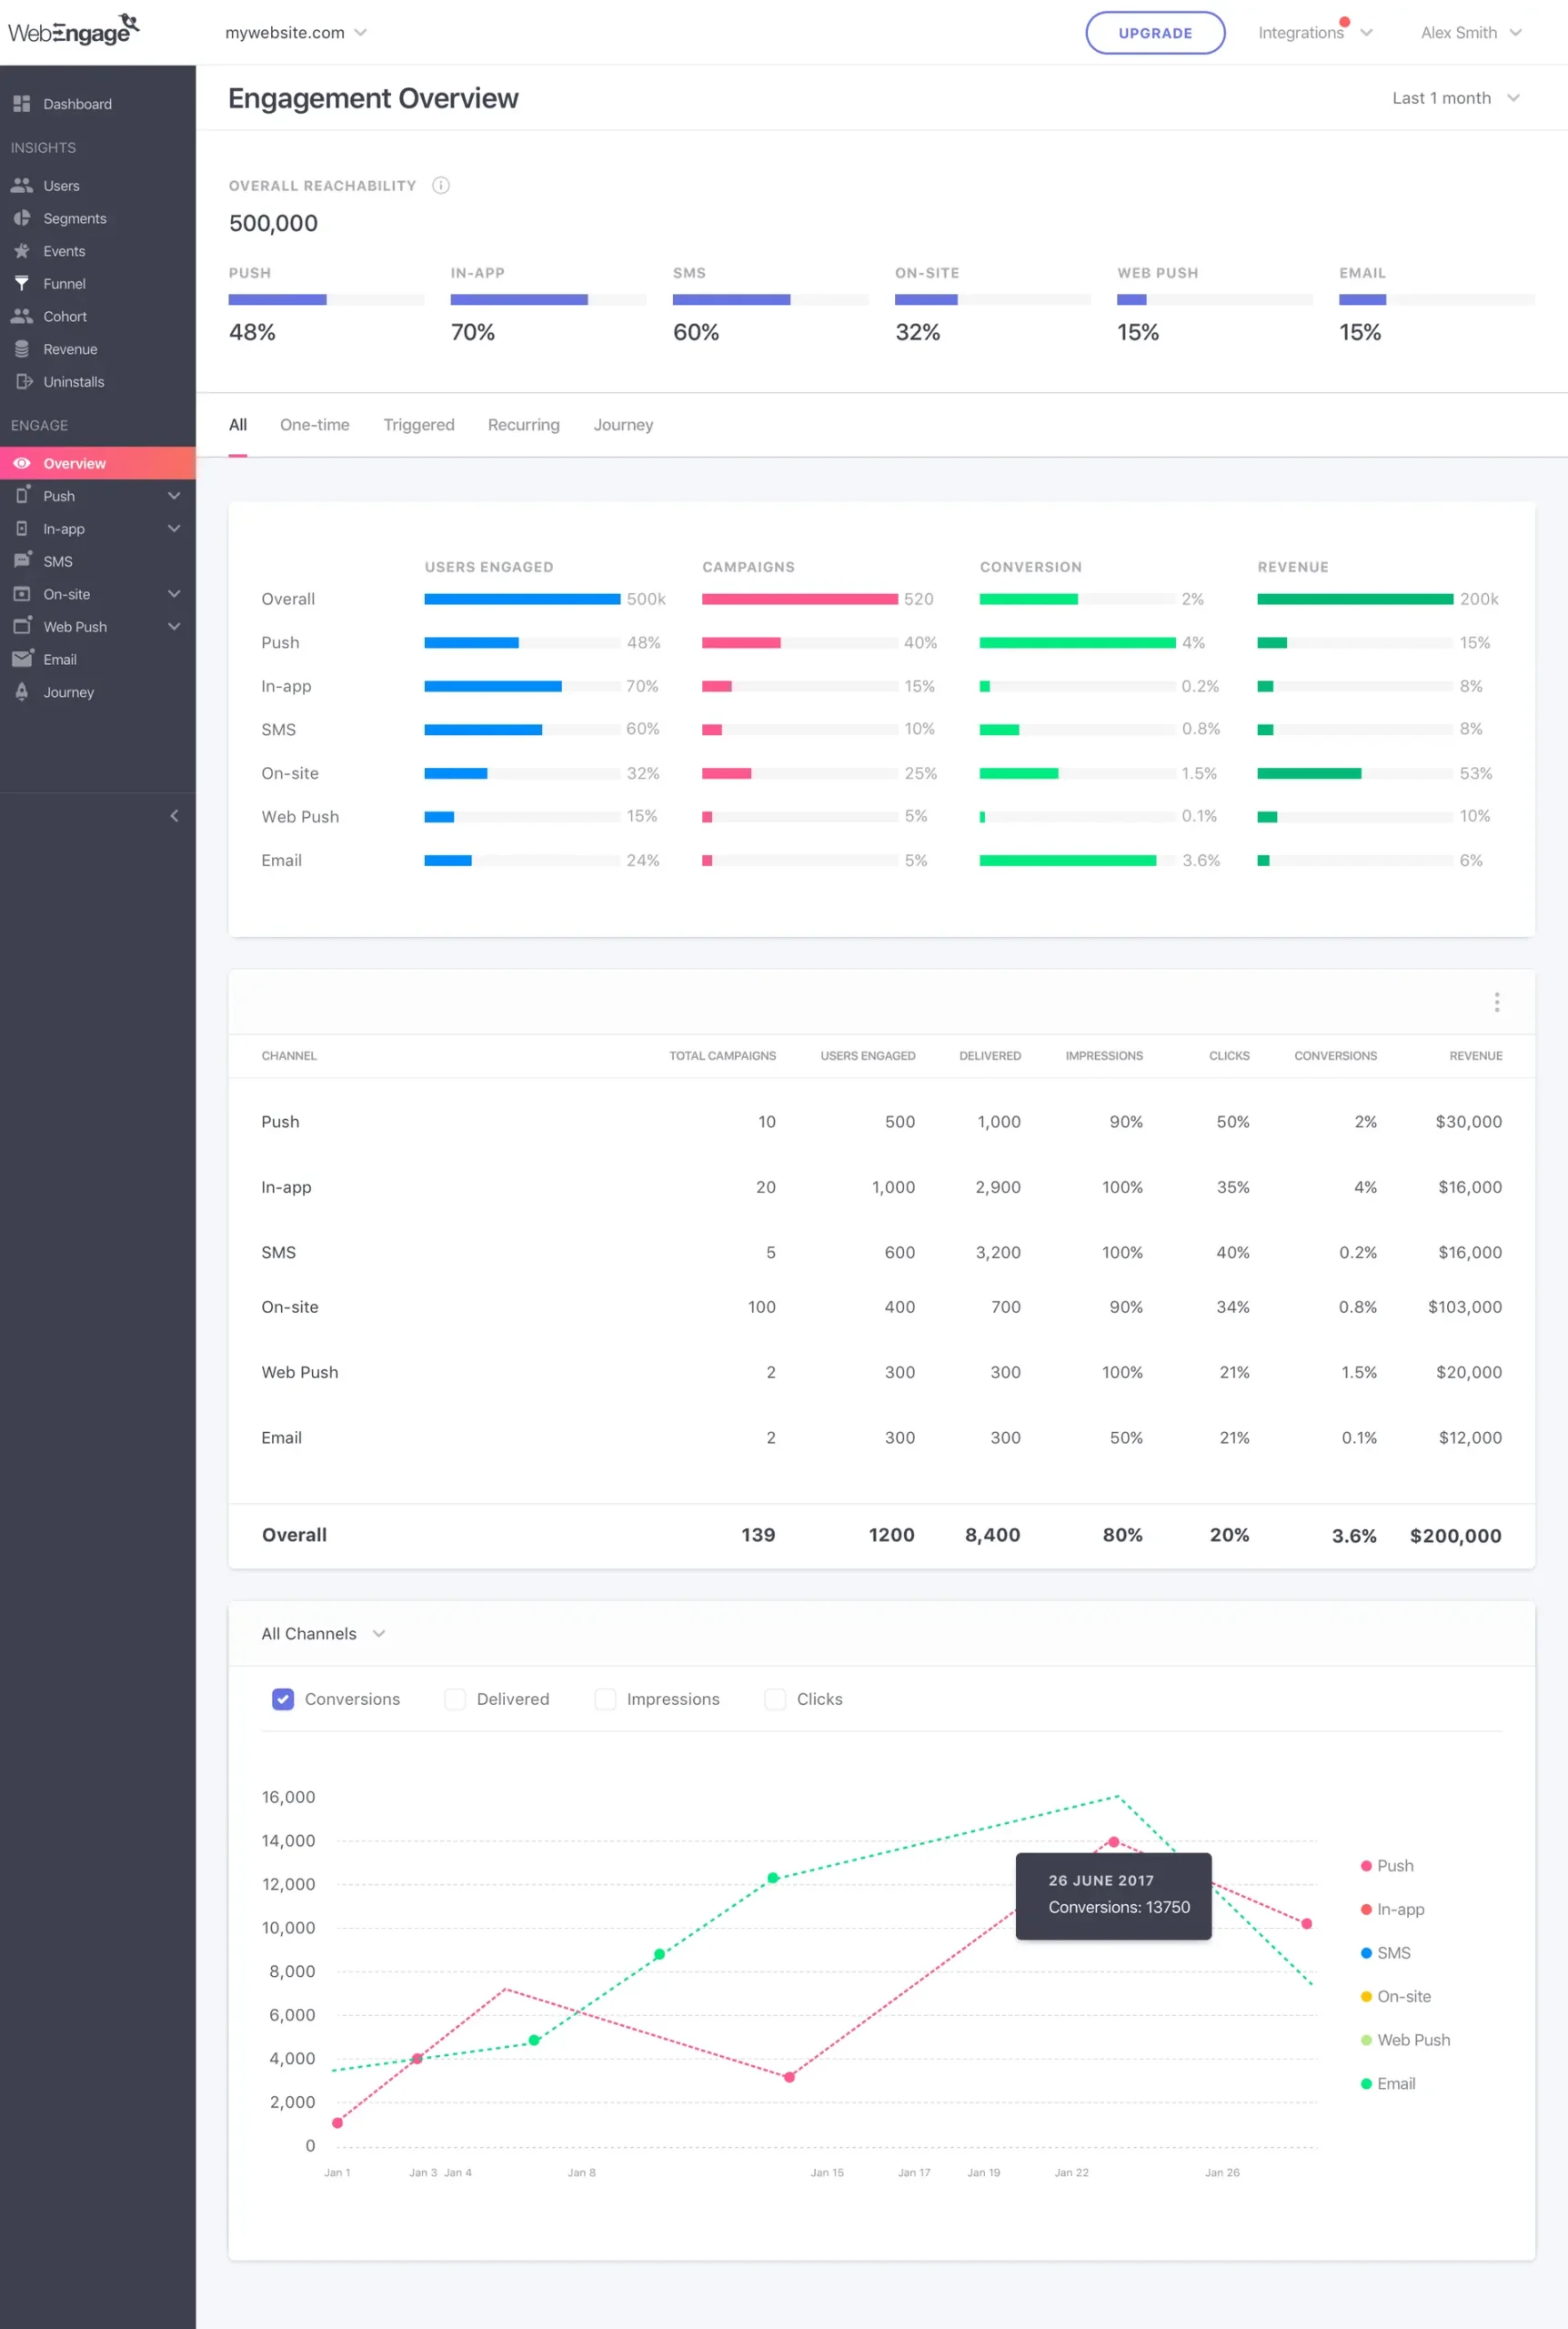
Task: Open the Journey section icon
Action: tap(23, 691)
